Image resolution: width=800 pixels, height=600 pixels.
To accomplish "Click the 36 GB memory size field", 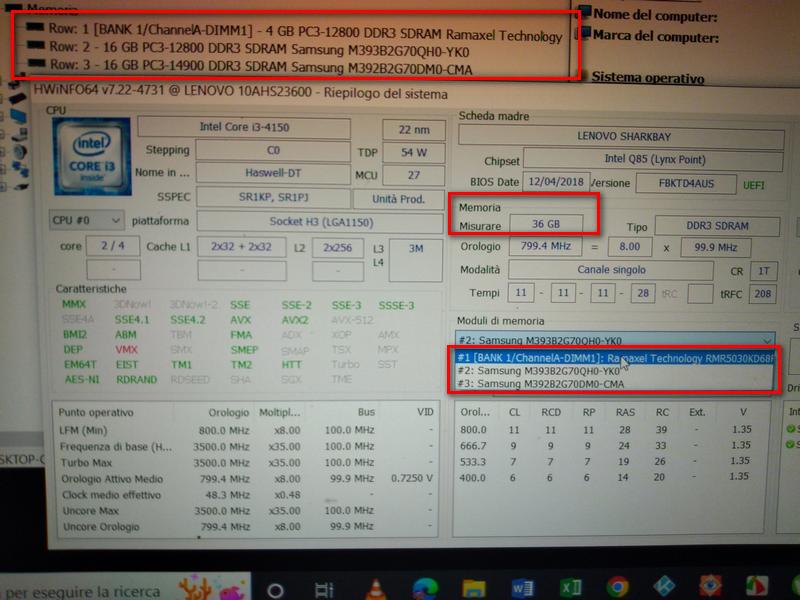I will click(x=546, y=224).
